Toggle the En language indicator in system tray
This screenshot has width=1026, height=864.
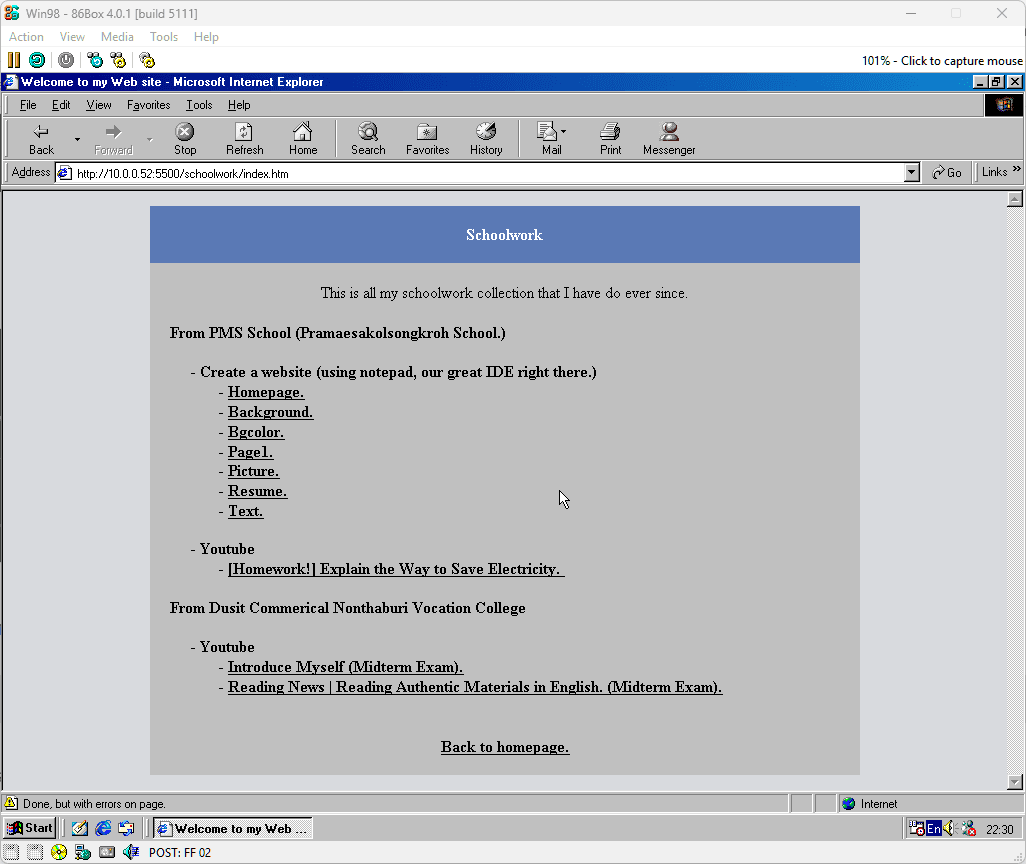pos(933,828)
